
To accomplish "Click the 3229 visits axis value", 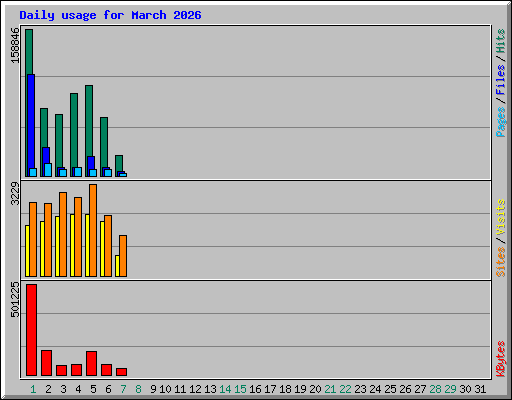I will click(x=15, y=193).
